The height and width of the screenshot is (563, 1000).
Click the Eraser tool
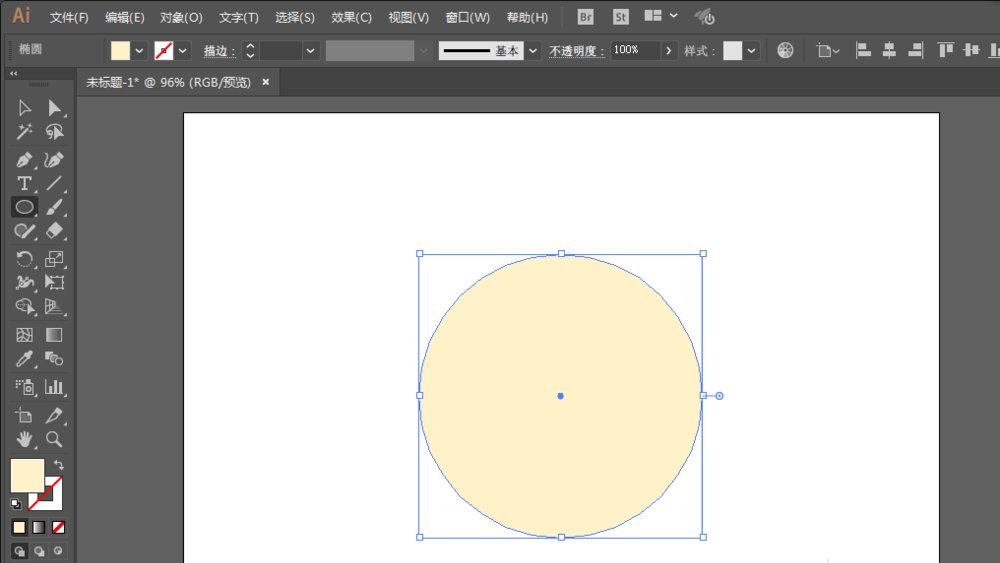pyautogui.click(x=54, y=231)
